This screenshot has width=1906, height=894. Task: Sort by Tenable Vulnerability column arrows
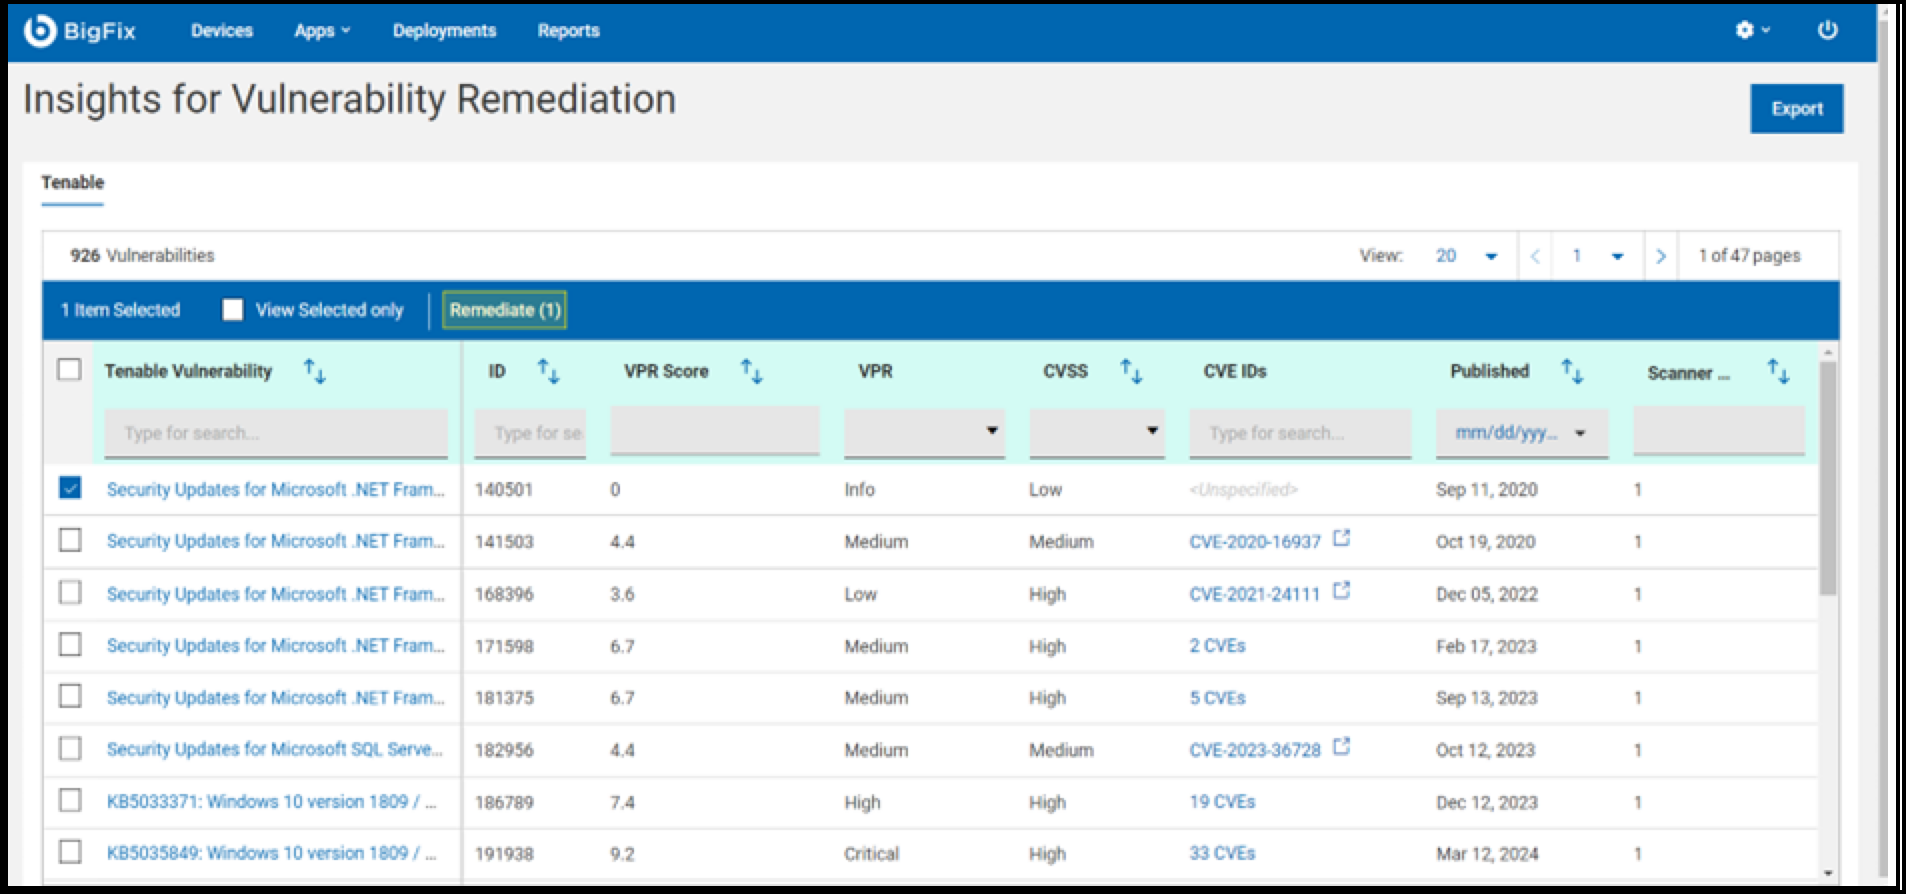(314, 372)
